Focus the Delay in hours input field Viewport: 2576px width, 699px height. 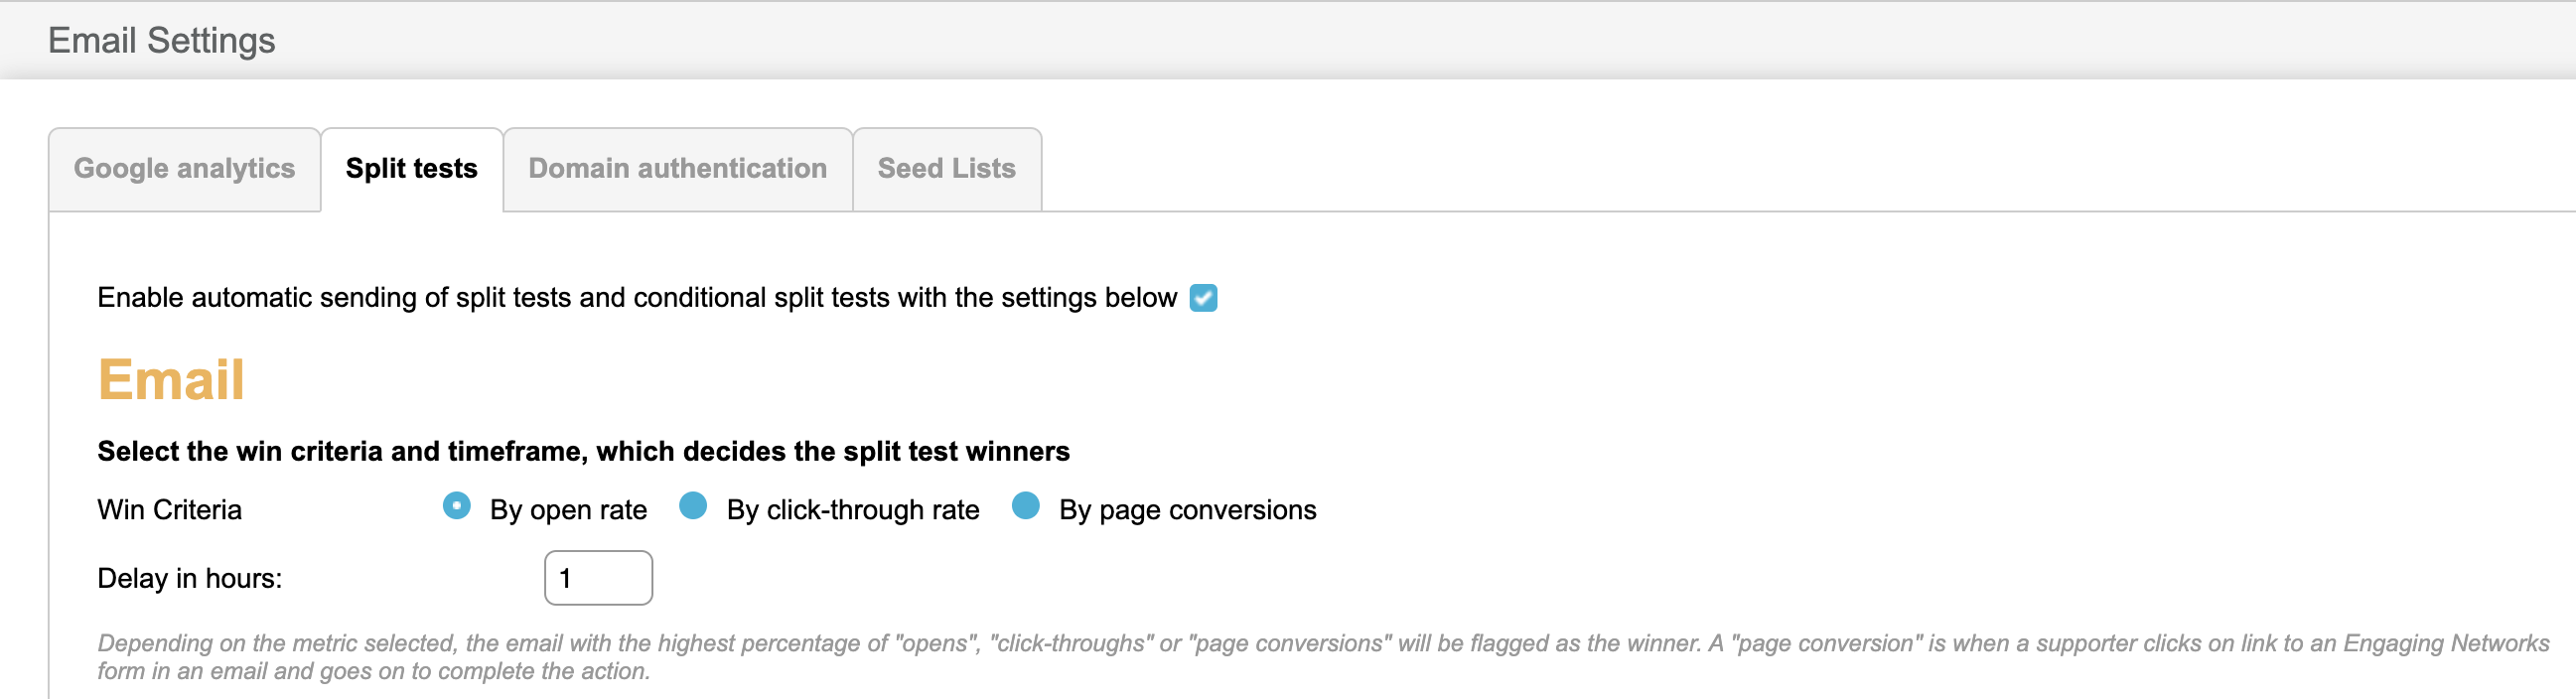pos(598,578)
